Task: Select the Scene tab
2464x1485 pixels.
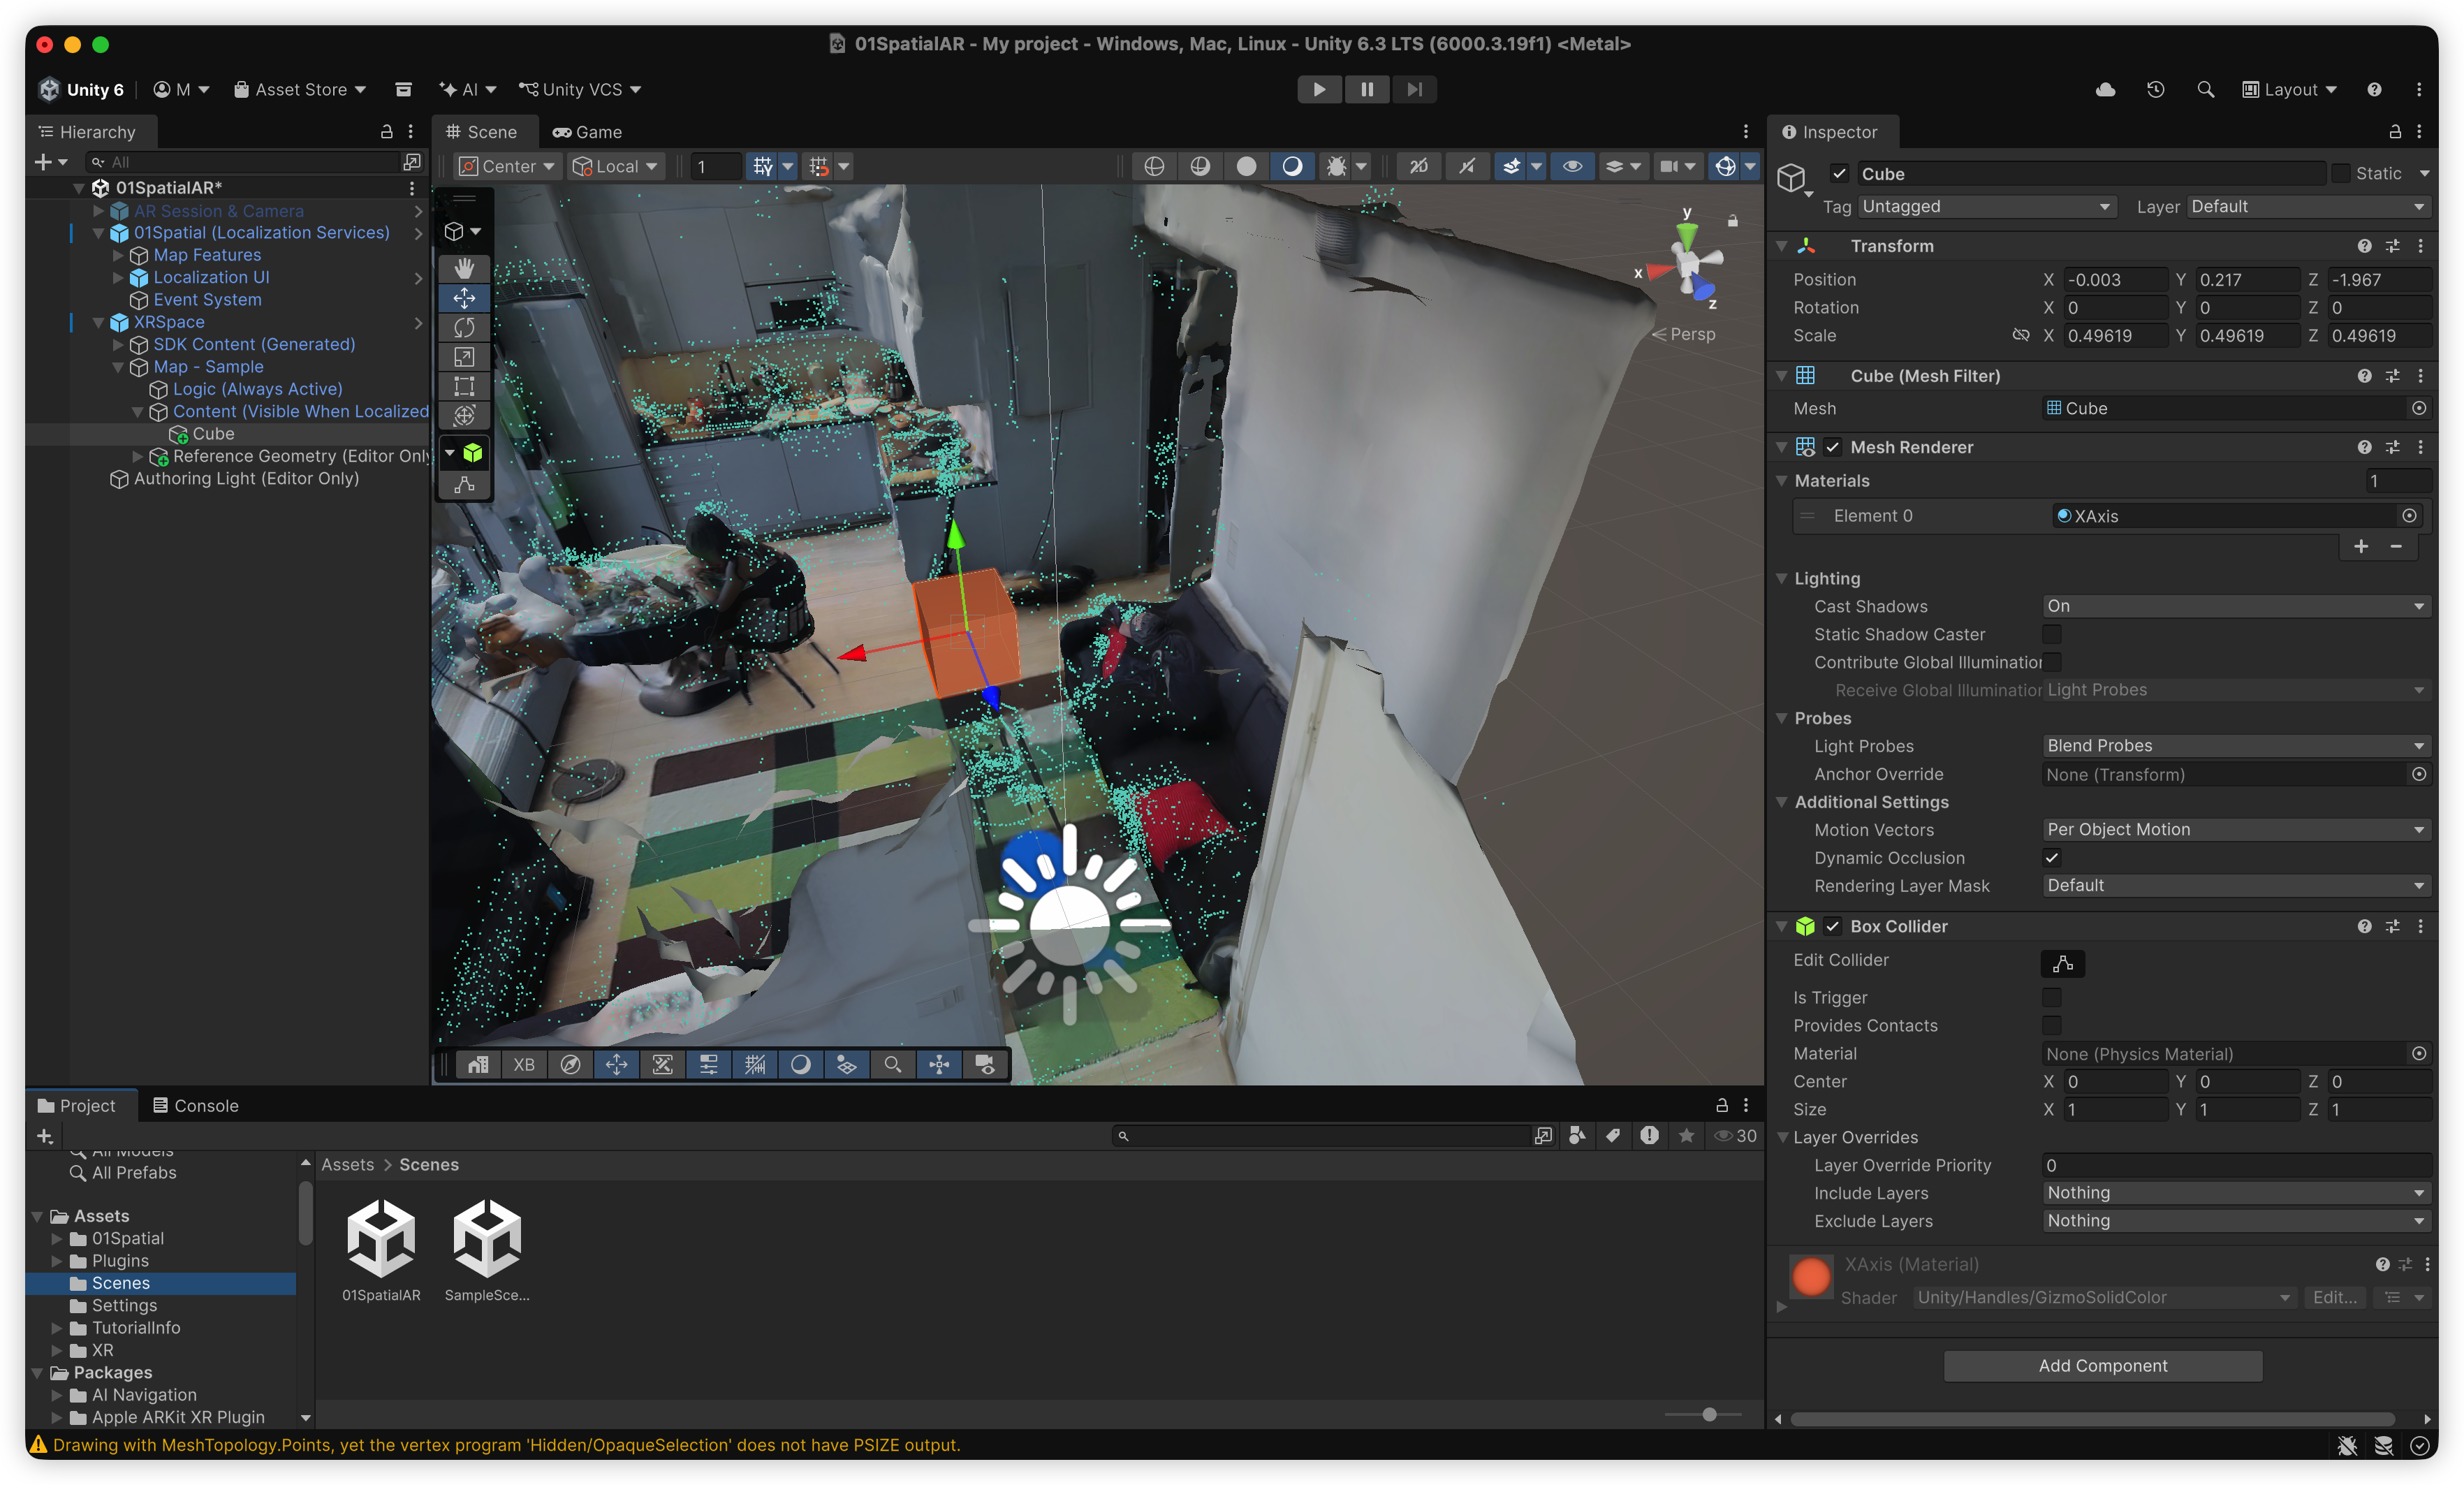Action: click(x=482, y=132)
